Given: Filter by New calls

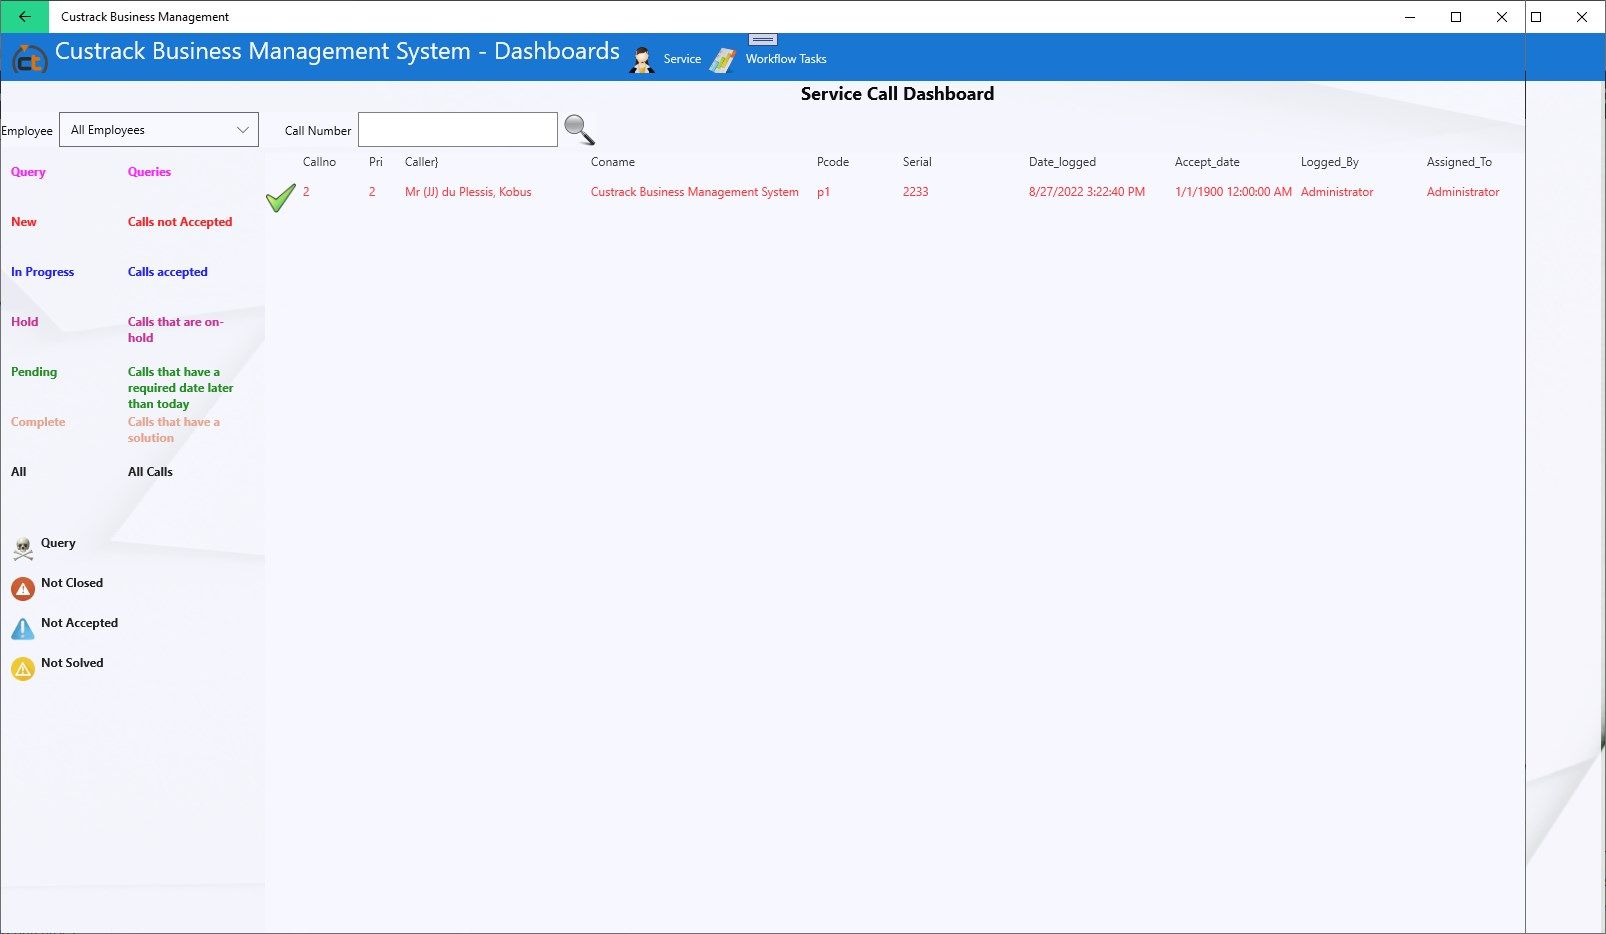Looking at the screenshot, I should click(24, 222).
